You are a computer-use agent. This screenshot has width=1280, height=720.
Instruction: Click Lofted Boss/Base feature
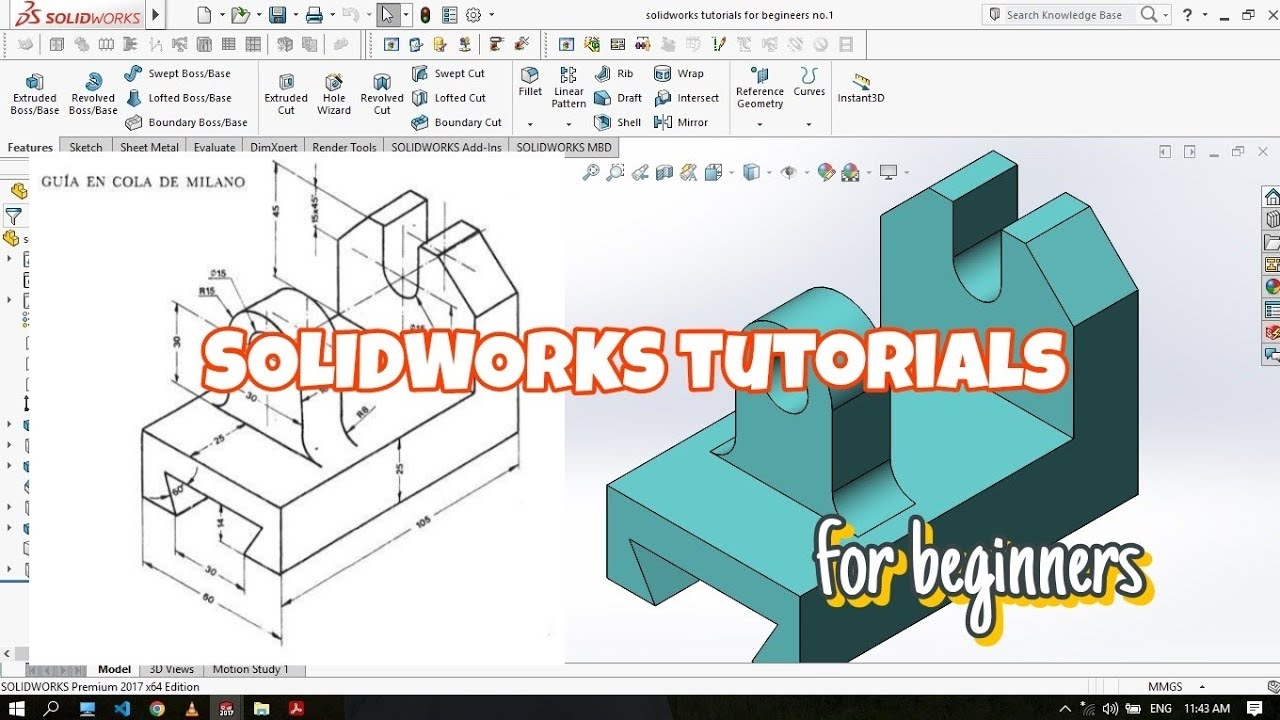coord(179,98)
